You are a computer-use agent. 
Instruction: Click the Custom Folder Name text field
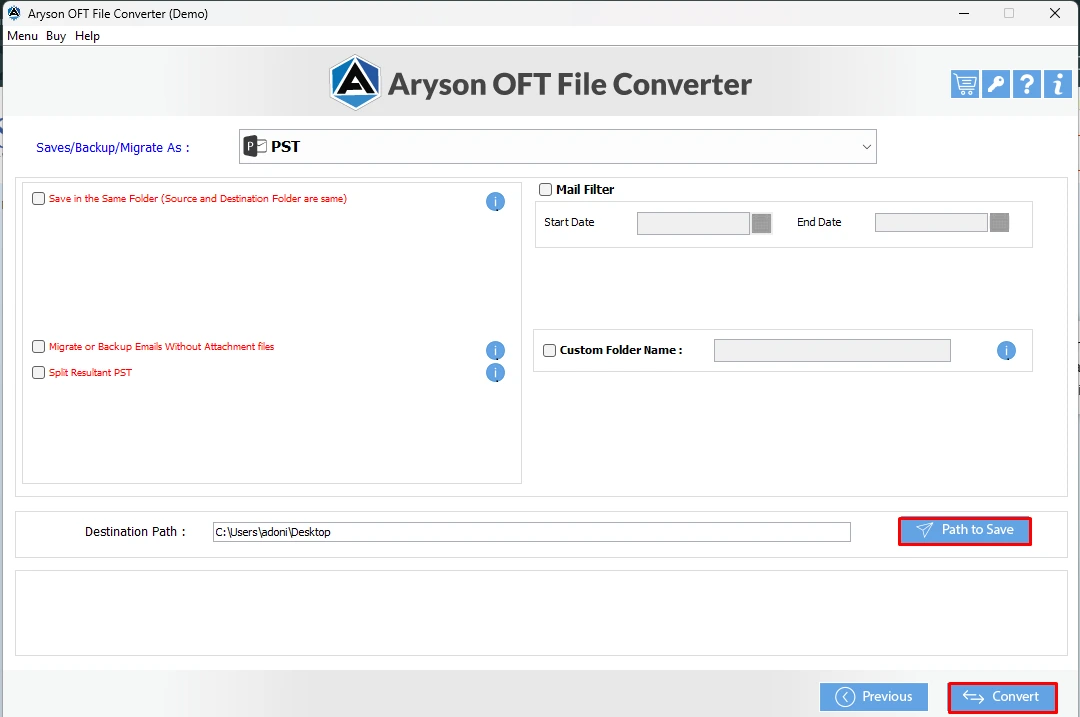pyautogui.click(x=832, y=351)
